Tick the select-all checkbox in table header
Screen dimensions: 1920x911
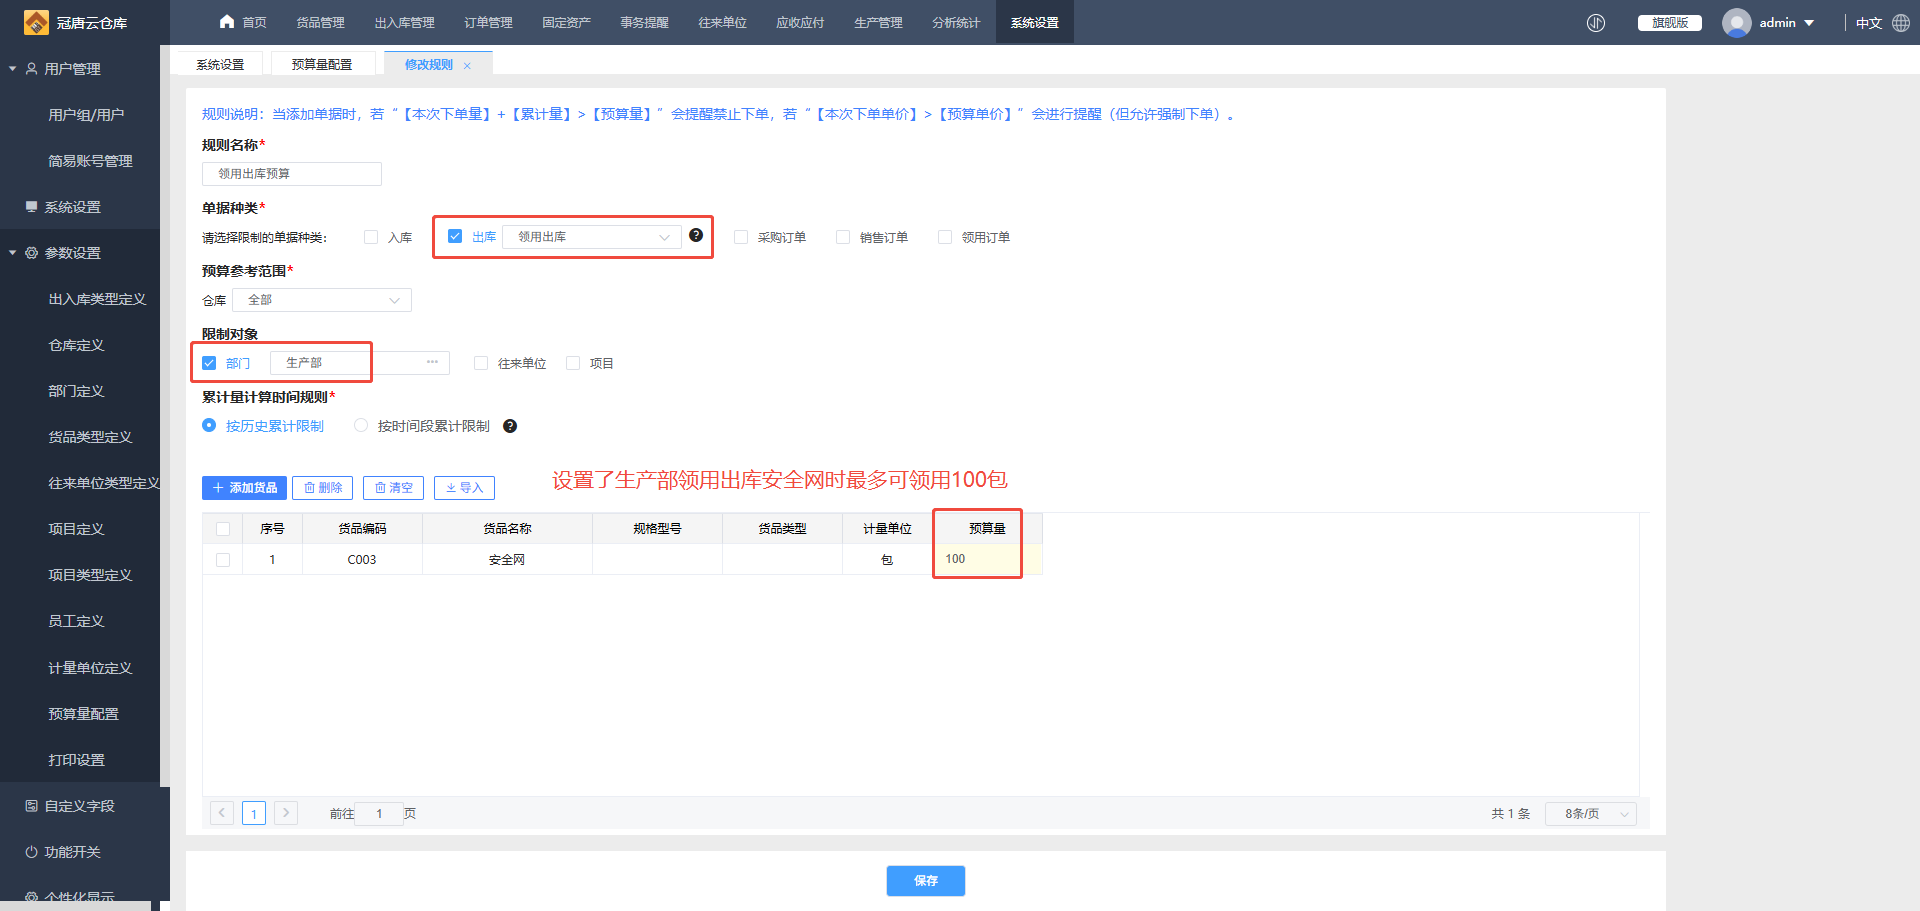[223, 529]
